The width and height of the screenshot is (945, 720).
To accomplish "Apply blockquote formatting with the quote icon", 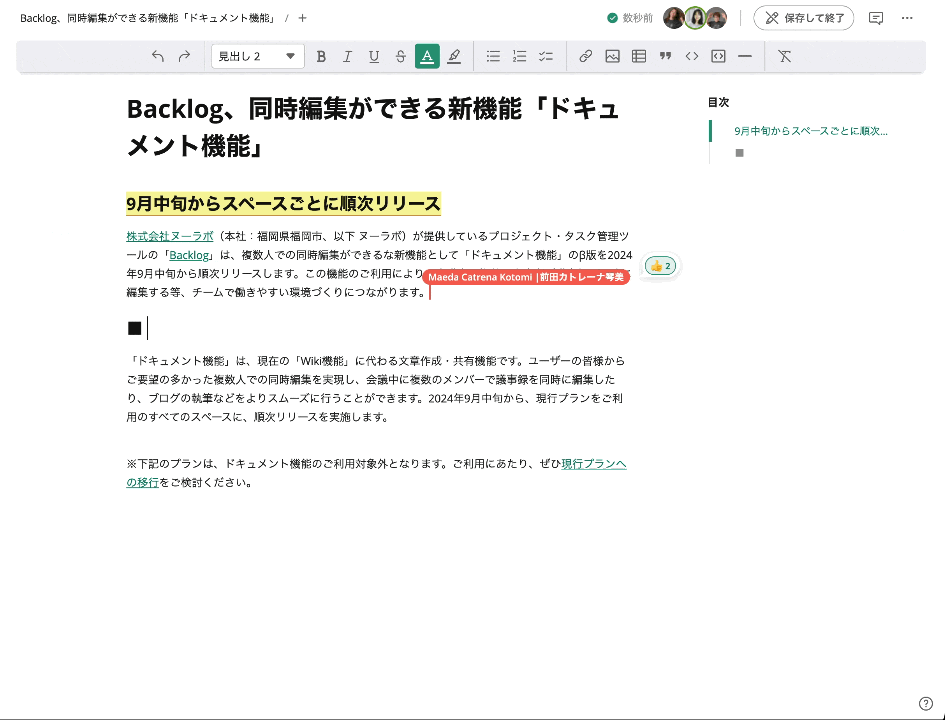I will point(664,56).
